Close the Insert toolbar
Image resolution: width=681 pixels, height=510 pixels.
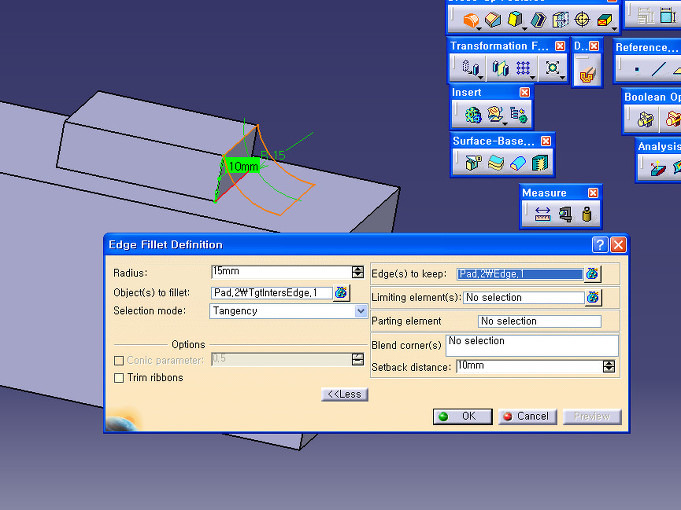(x=525, y=93)
